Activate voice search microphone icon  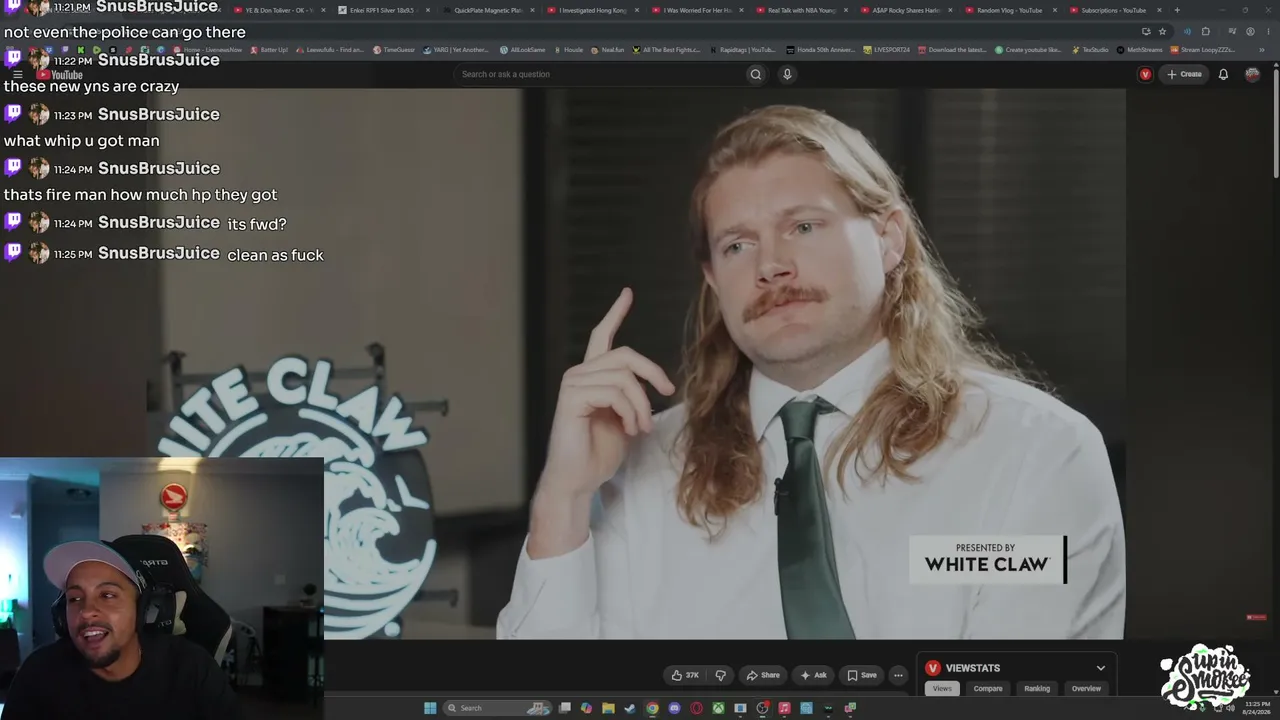787,74
